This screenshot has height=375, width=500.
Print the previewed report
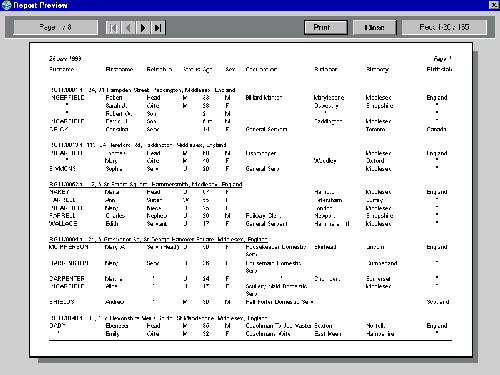pyautogui.click(x=326, y=27)
